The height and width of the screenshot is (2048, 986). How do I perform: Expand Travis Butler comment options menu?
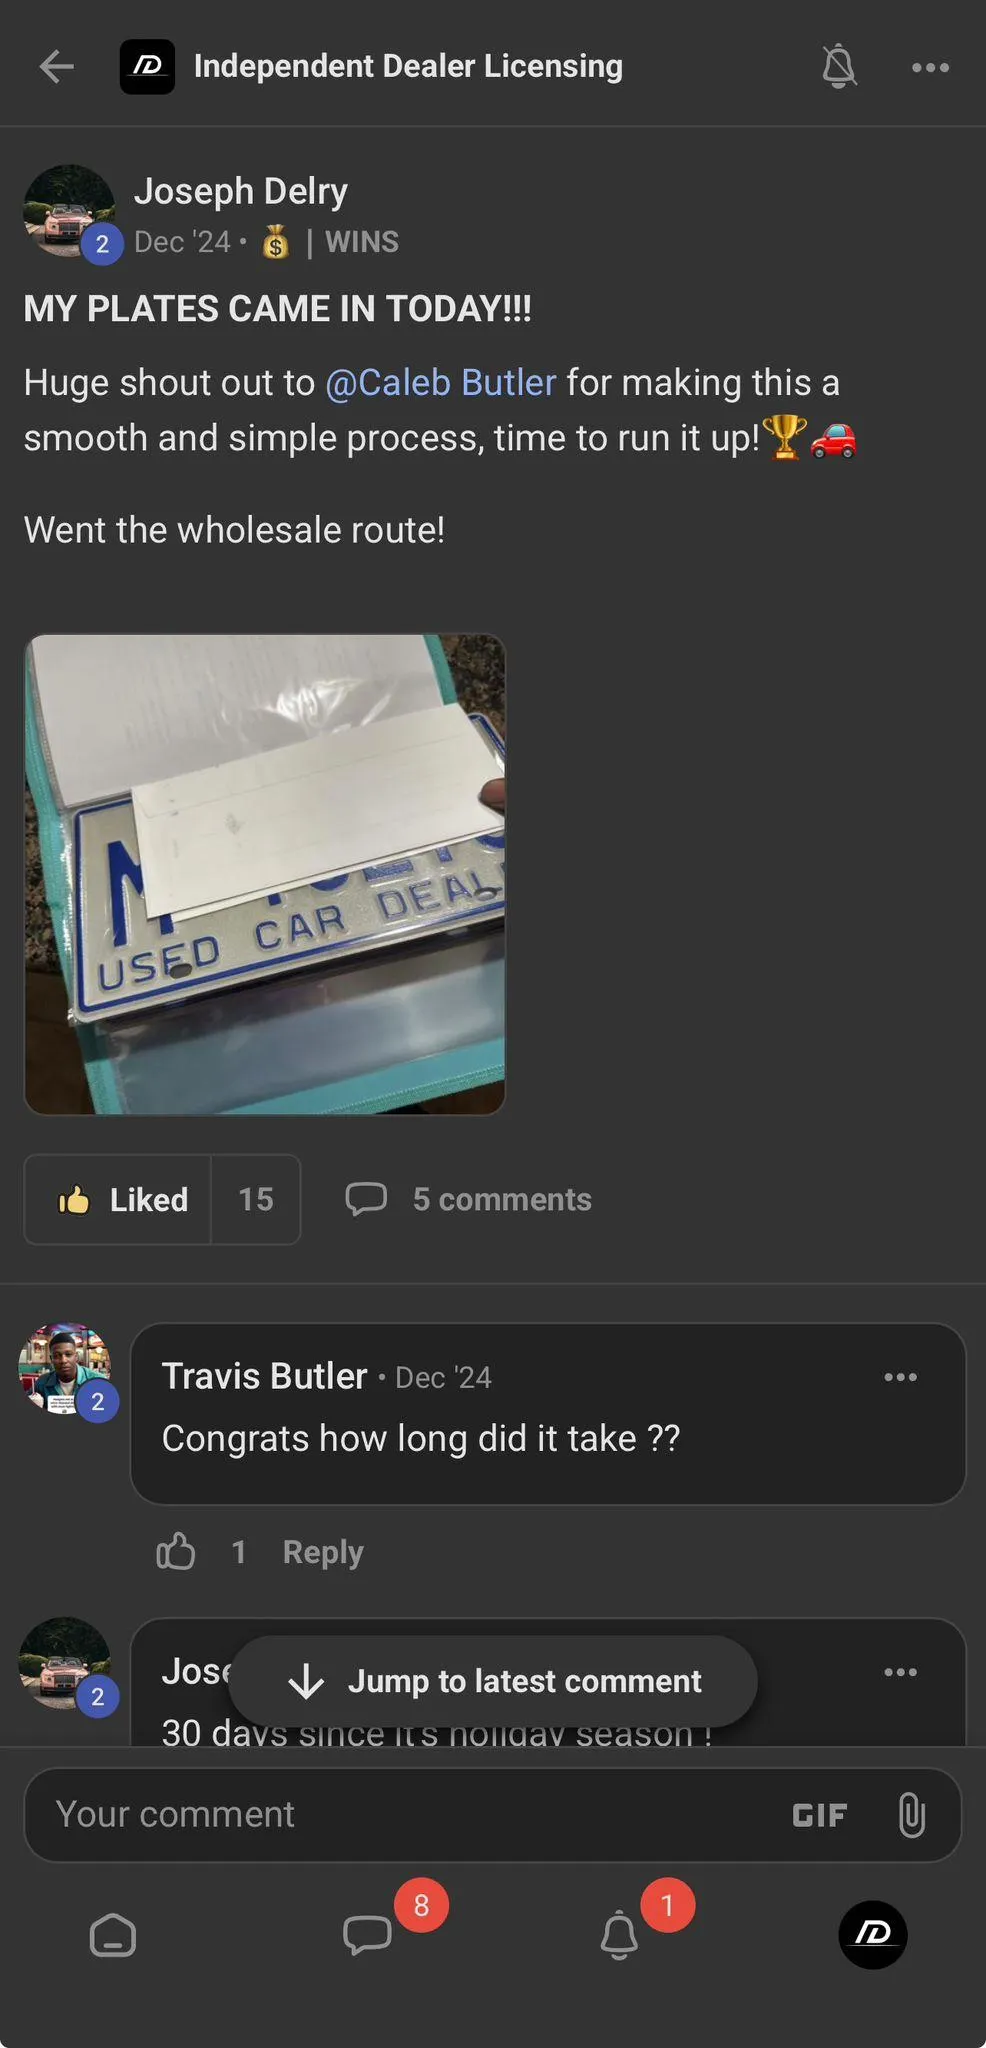point(900,1377)
